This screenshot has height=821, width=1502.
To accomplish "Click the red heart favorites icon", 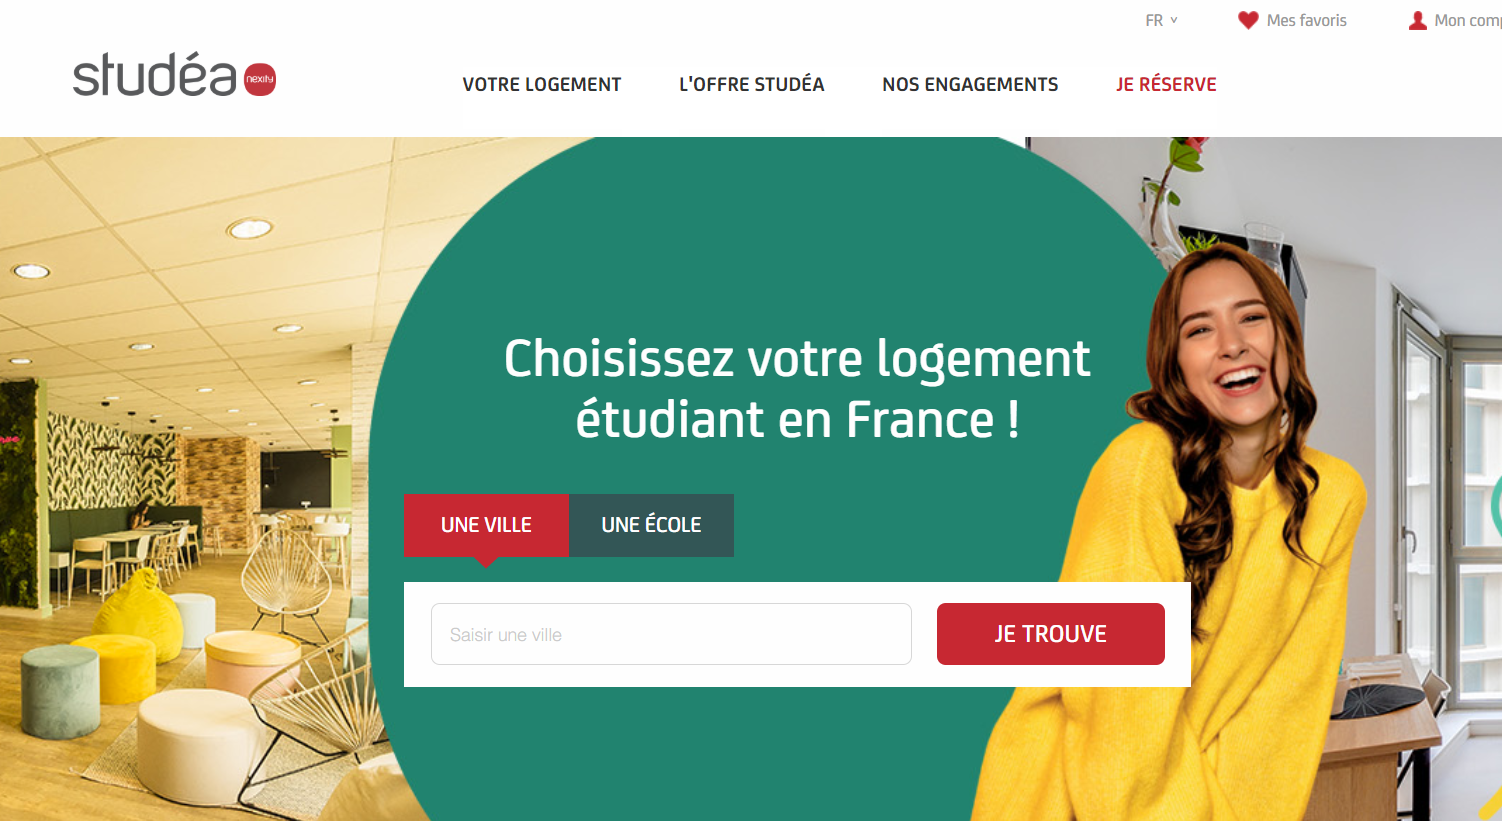I will pos(1248,20).
